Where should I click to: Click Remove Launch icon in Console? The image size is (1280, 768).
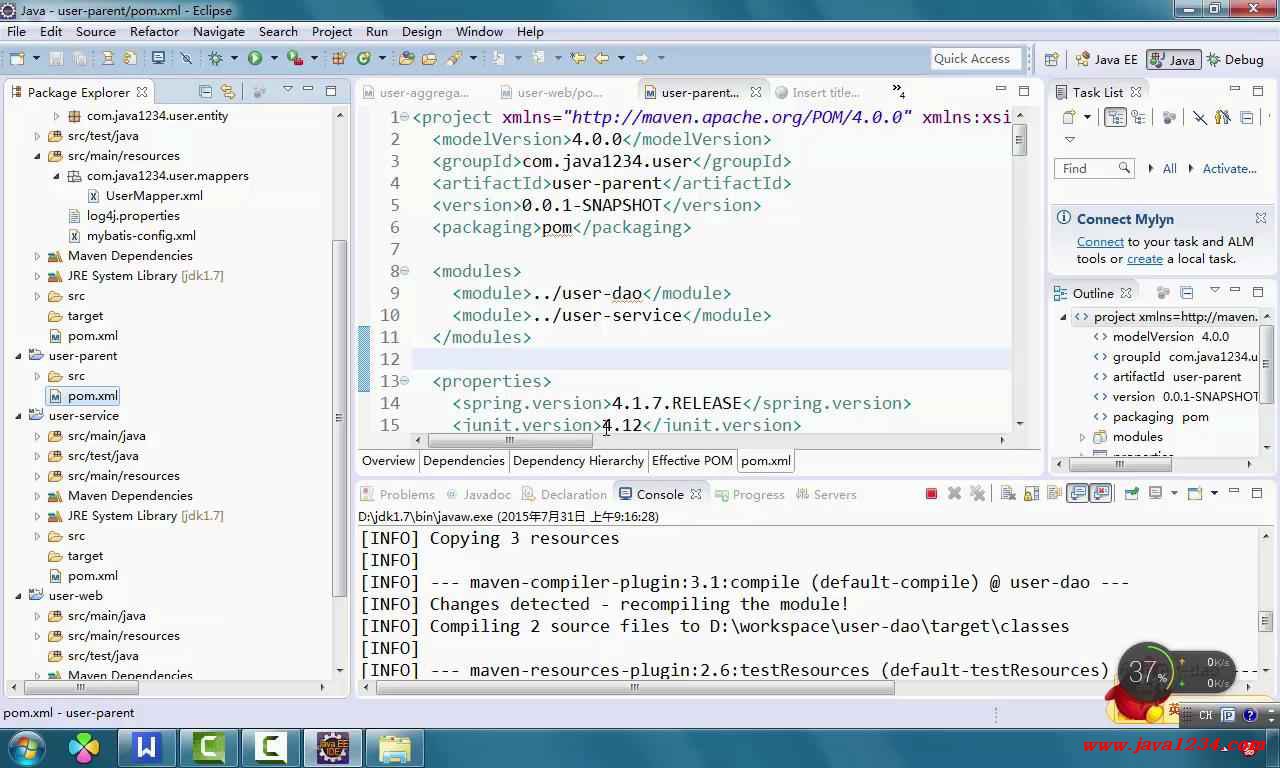click(x=954, y=494)
